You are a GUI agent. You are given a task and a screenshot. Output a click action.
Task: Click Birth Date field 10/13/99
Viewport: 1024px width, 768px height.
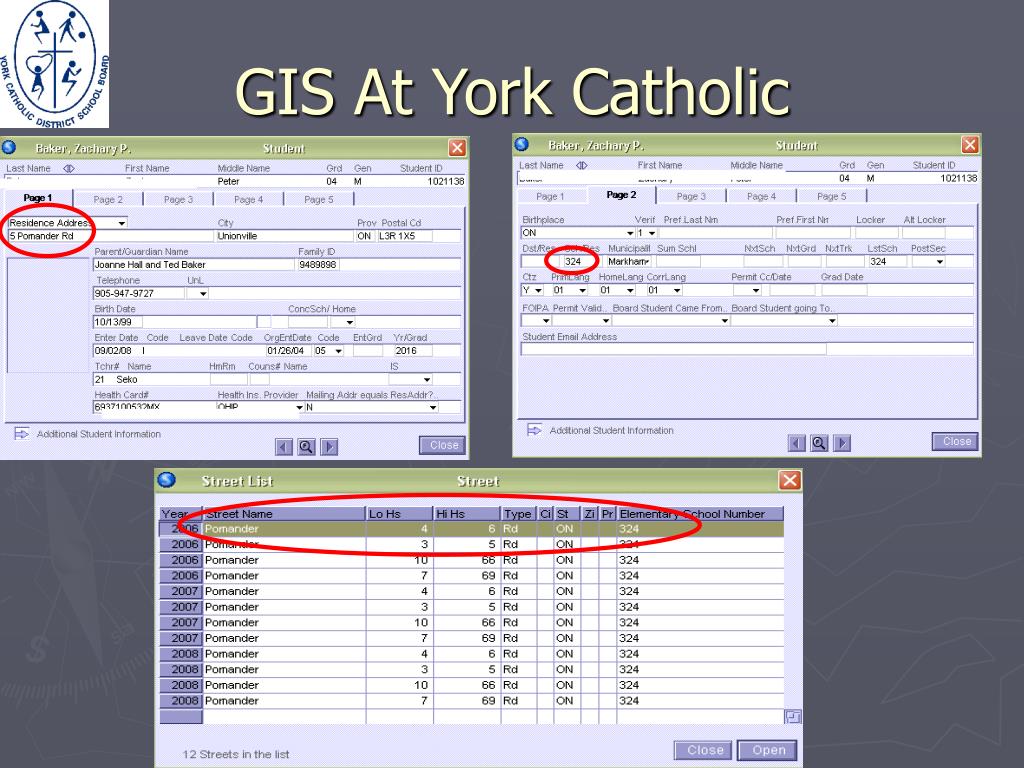click(118, 323)
